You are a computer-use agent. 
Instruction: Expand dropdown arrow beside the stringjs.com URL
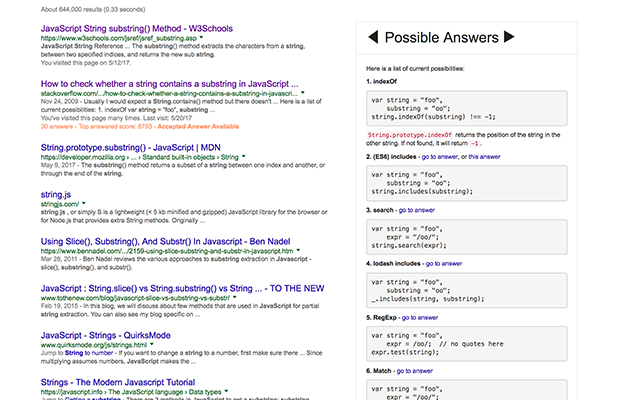pos(84,203)
